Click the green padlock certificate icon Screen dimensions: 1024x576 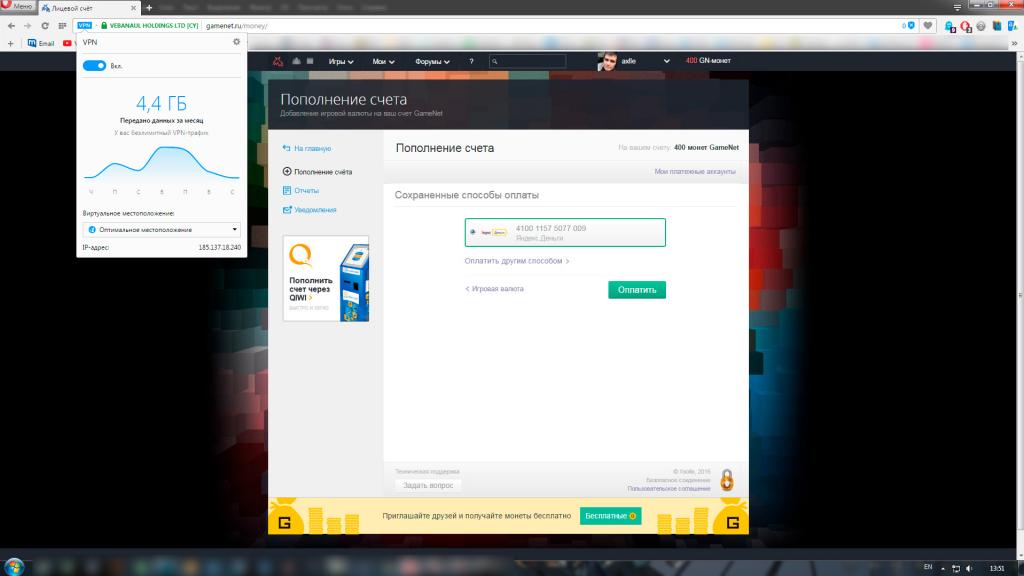(x=104, y=25)
